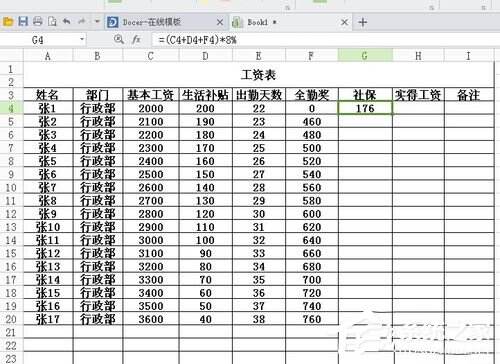Select column B header
This screenshot has width=500, height=364.
point(98,56)
